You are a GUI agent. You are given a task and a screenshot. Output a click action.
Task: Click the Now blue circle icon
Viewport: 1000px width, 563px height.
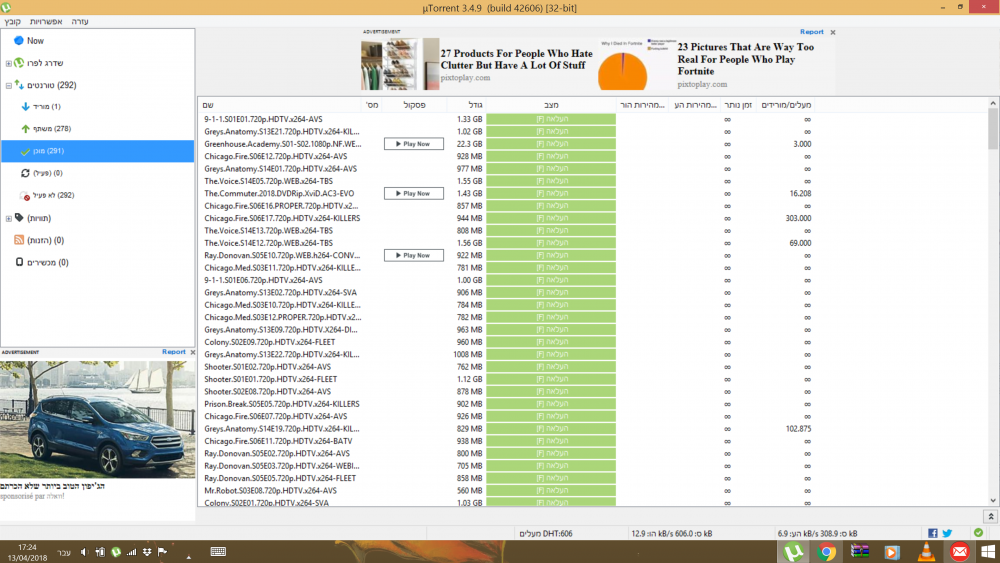19,41
